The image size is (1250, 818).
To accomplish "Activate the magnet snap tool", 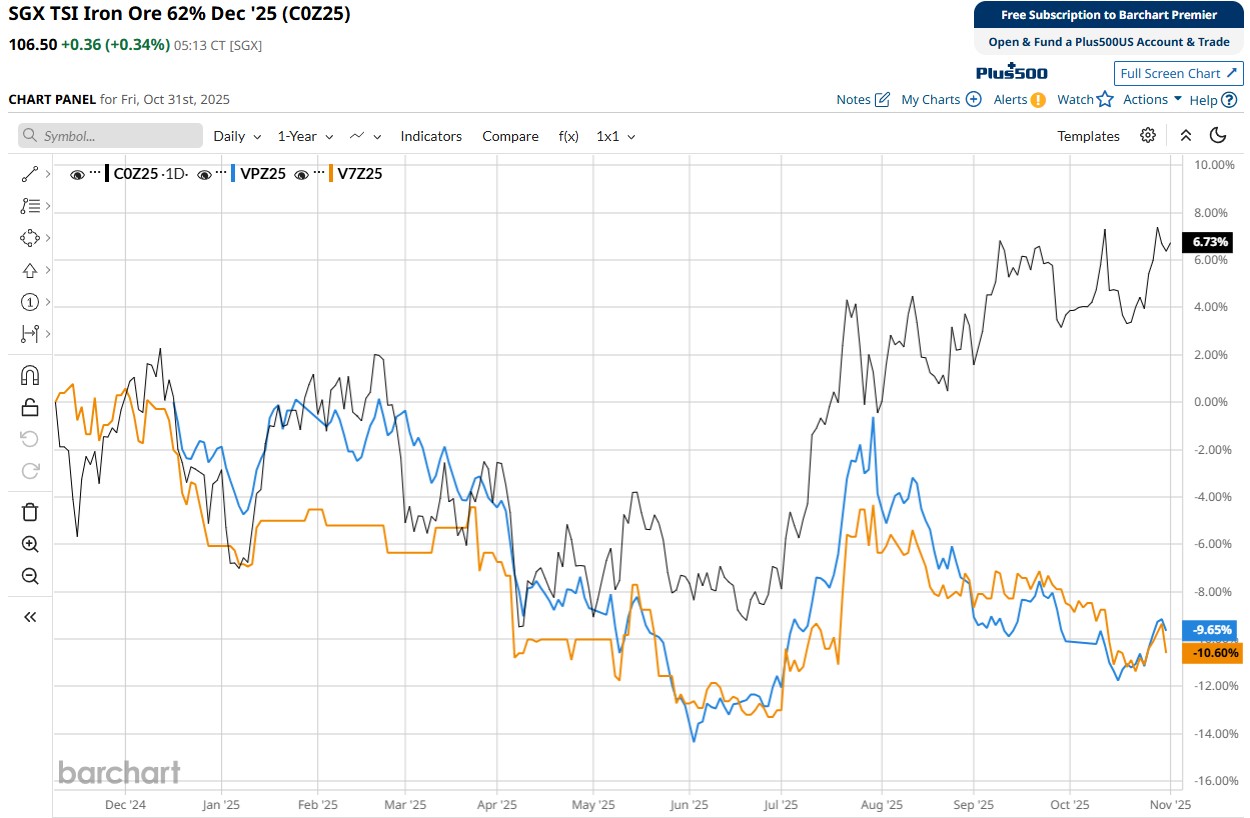I will point(29,375).
